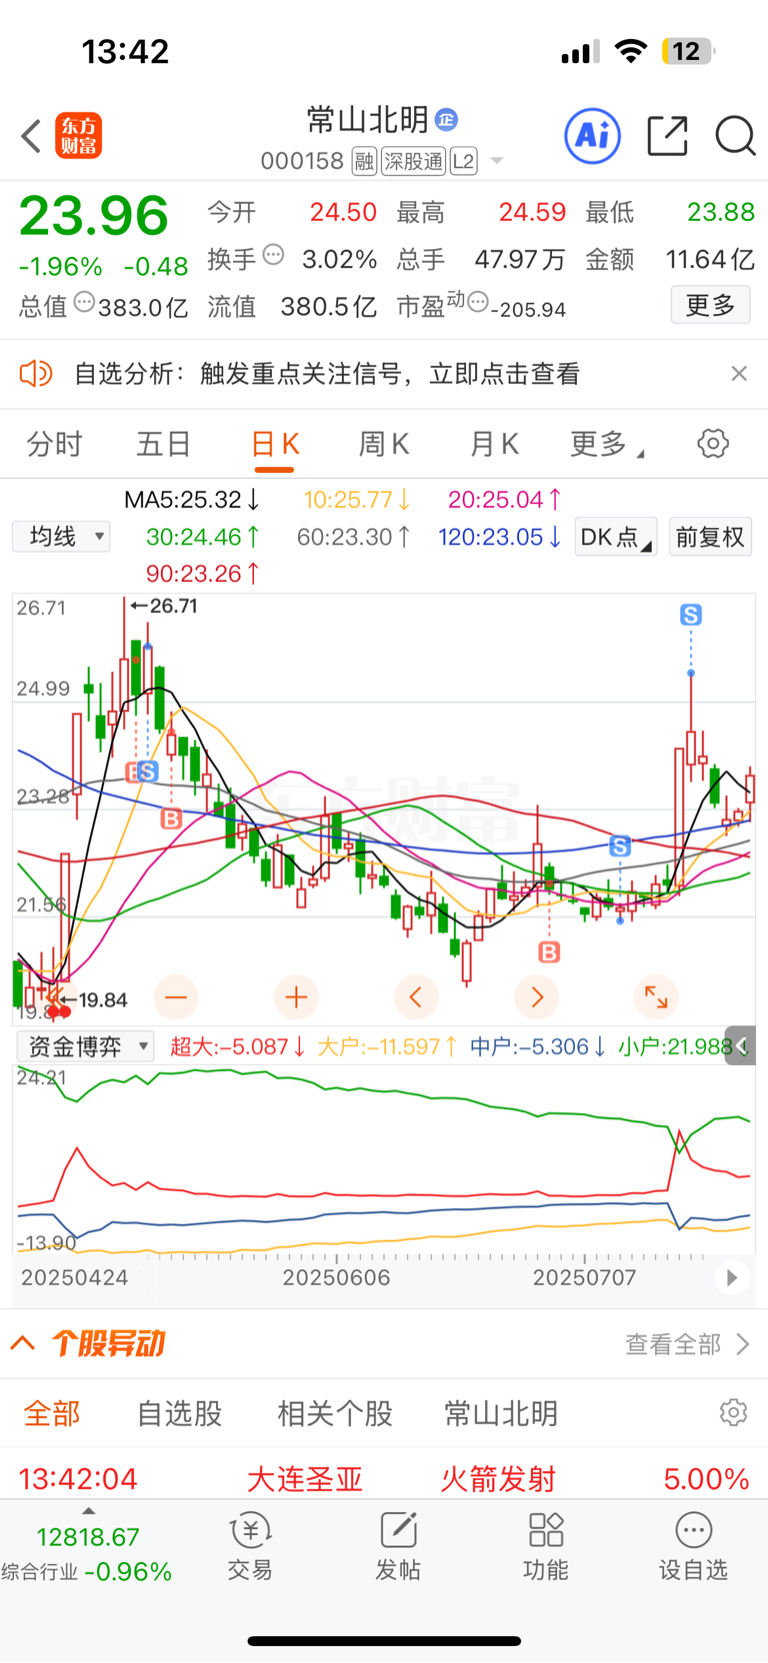Screen dimensions: 768x1663
Task: Tap the MA5:25.32 value
Action: point(193,499)
